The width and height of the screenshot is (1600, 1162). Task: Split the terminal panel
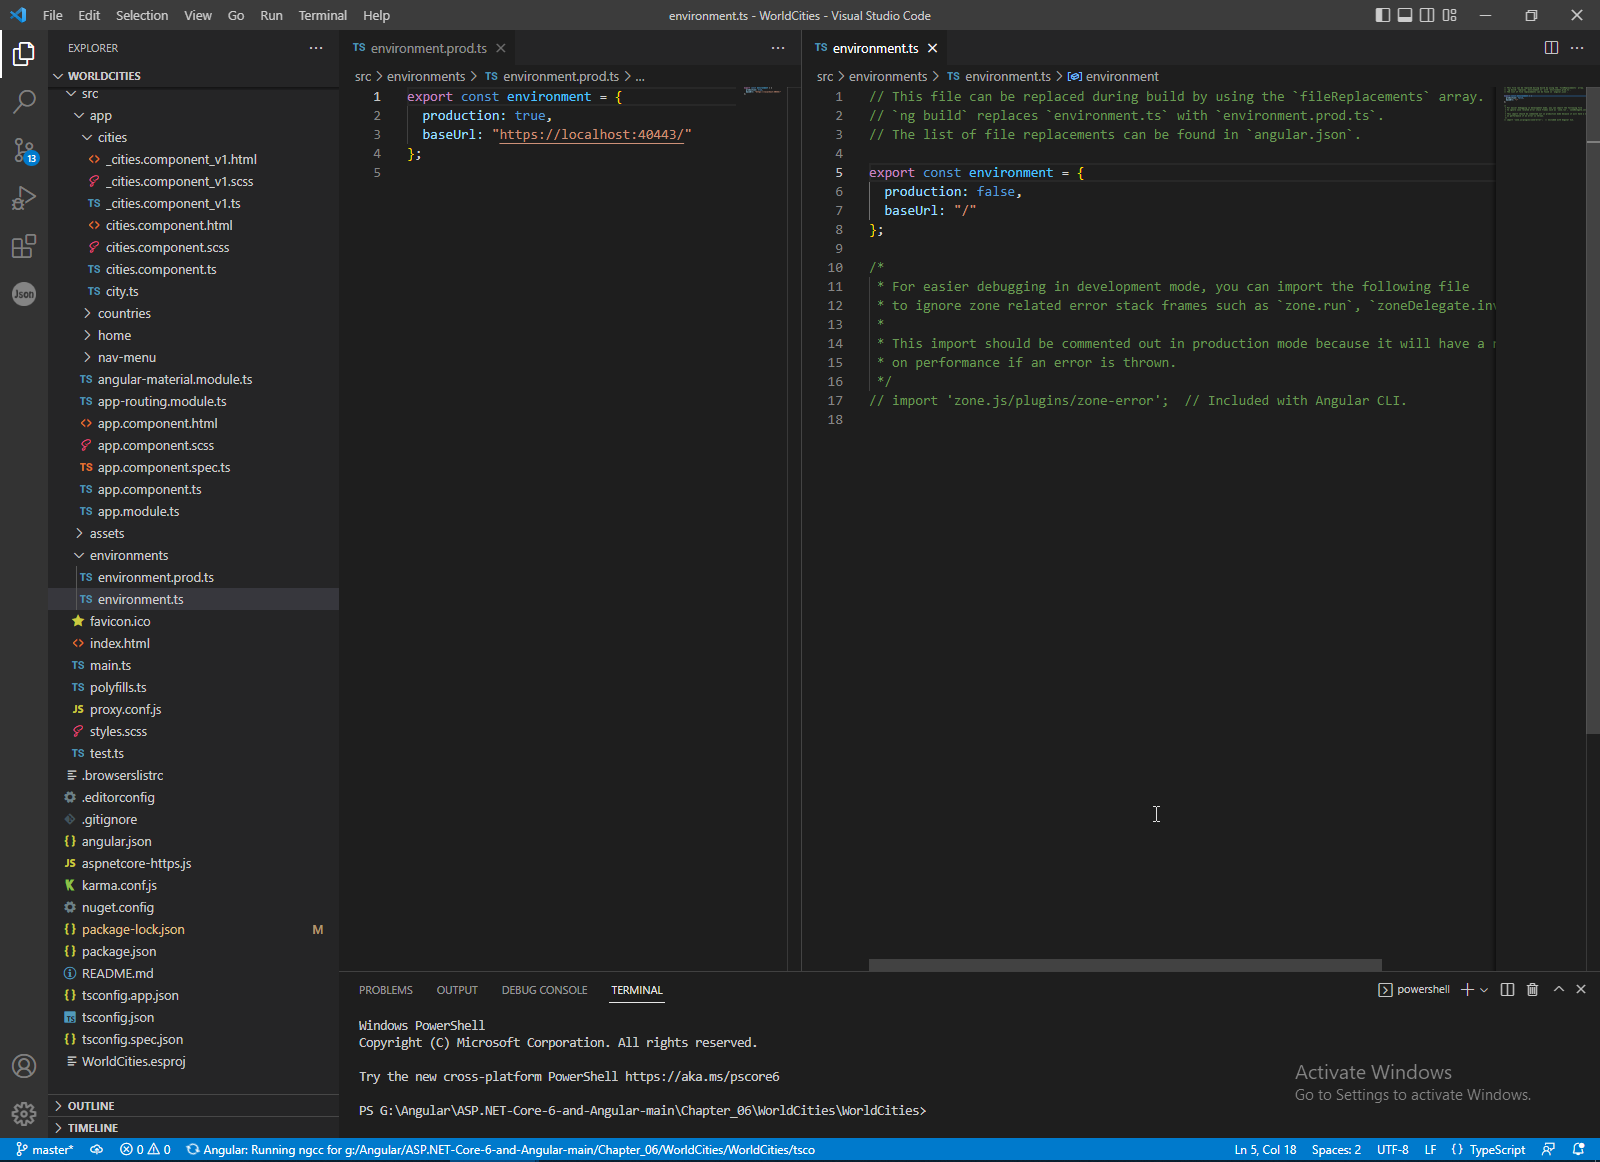click(1507, 989)
